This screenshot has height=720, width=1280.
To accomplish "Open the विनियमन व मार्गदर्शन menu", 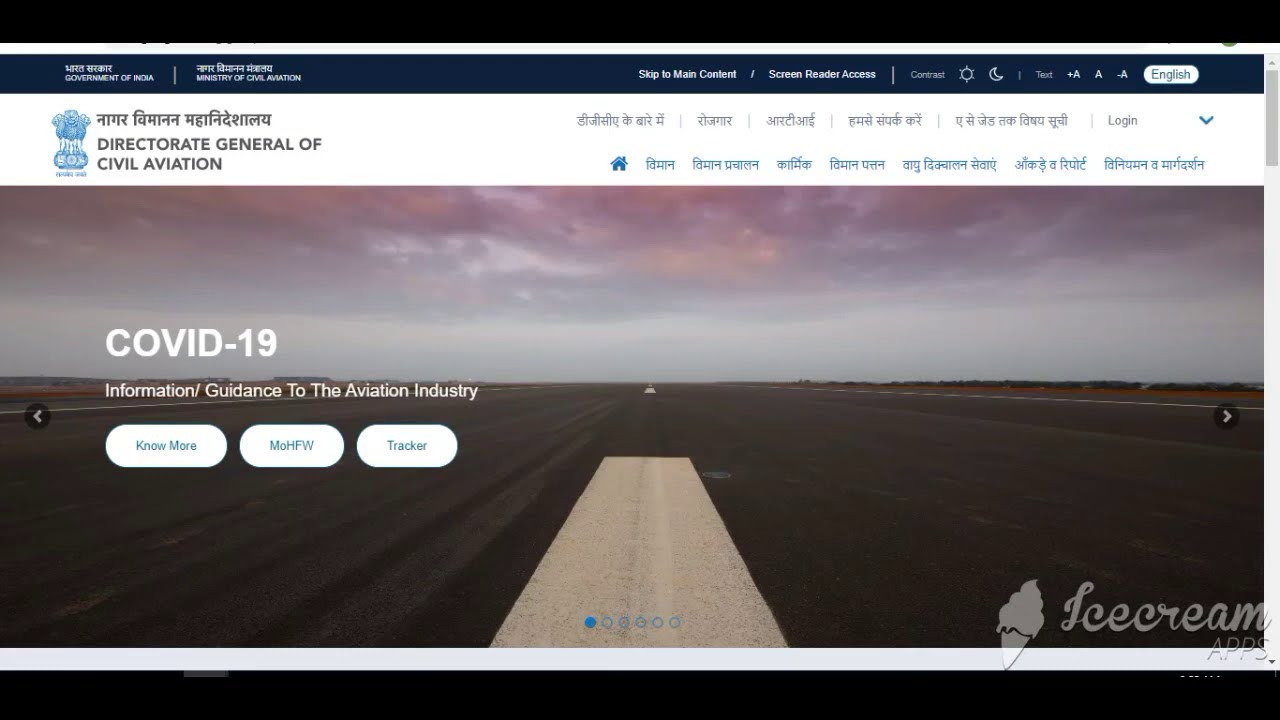I will (1154, 165).
